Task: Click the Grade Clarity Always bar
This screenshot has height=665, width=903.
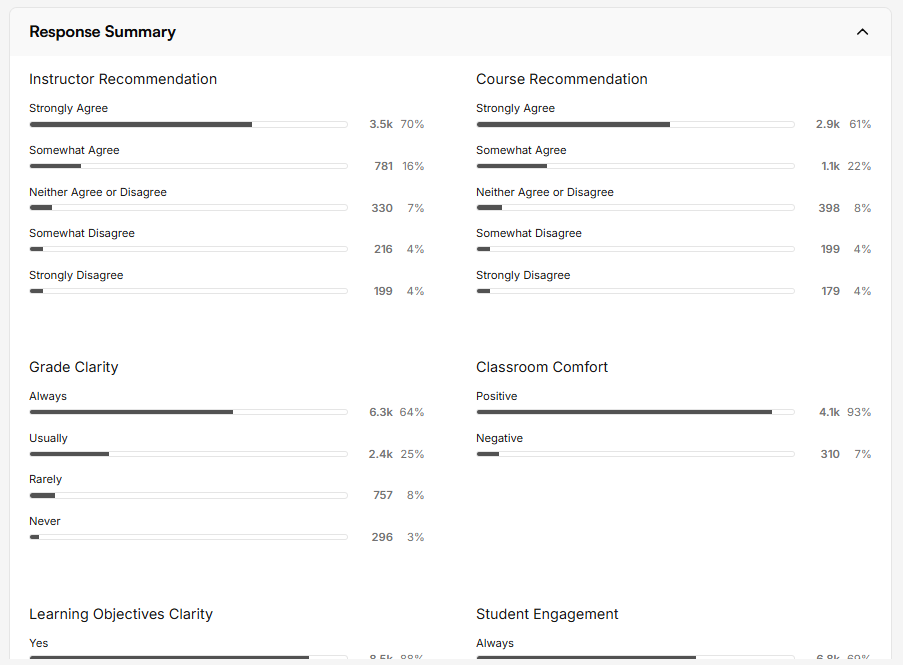Action: (x=188, y=412)
